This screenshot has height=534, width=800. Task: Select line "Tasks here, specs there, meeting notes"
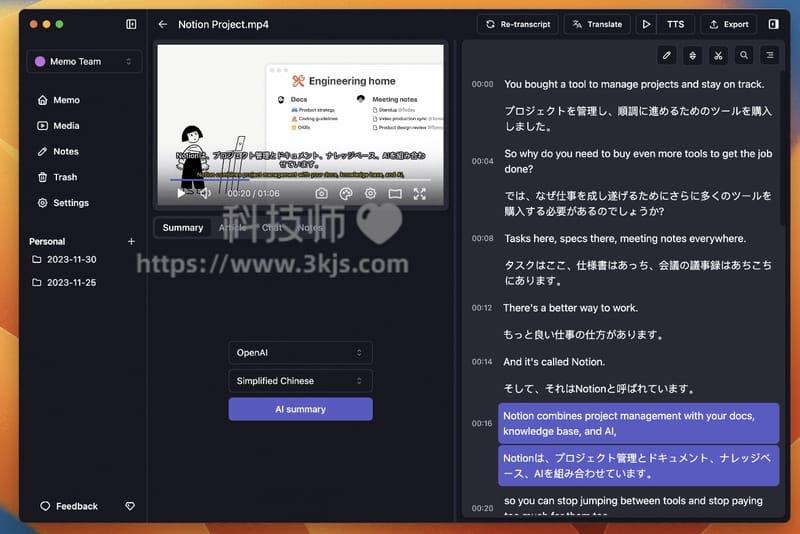pos(625,238)
